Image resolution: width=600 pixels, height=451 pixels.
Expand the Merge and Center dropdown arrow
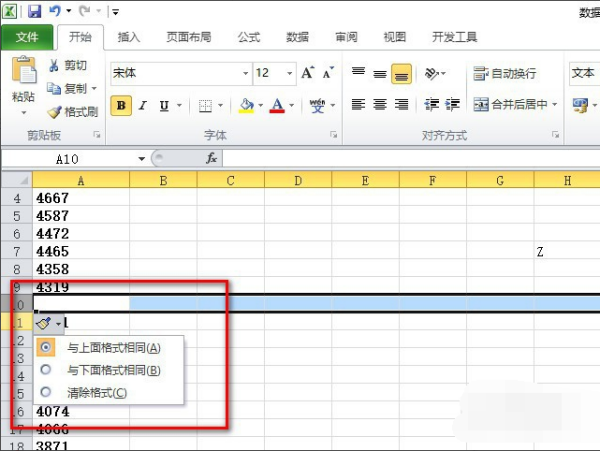[x=555, y=104]
